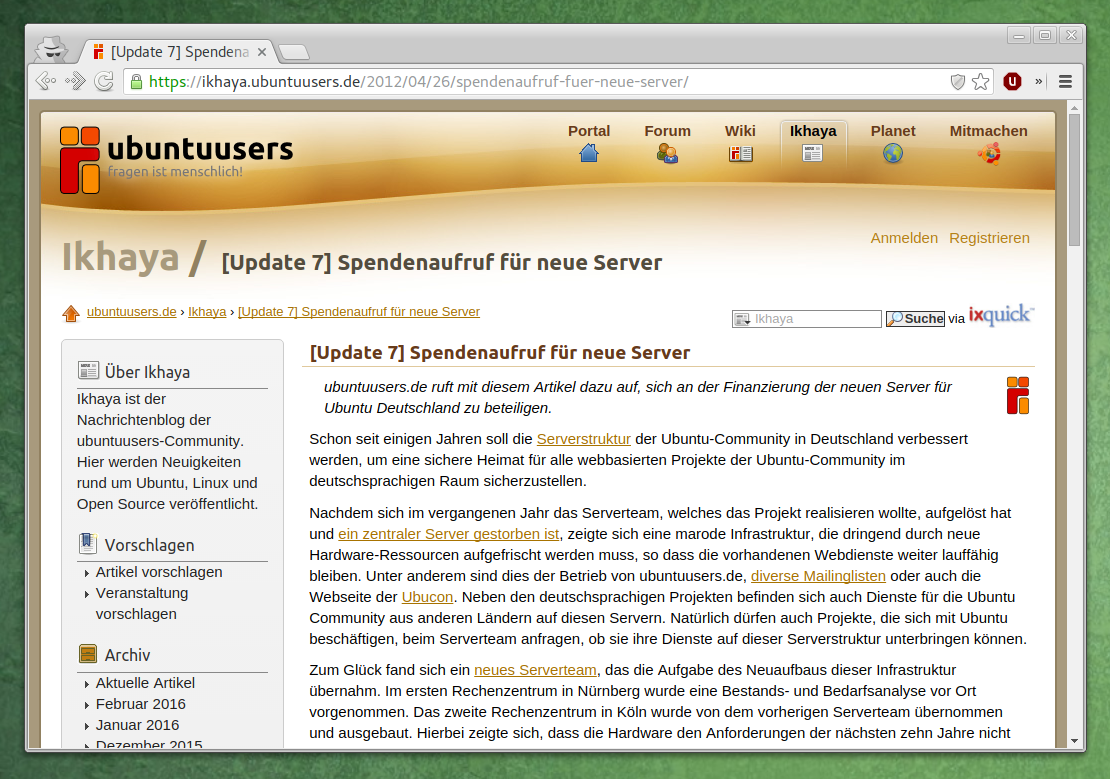Bookmark page with star icon
This screenshot has width=1110, height=779.
980,81
